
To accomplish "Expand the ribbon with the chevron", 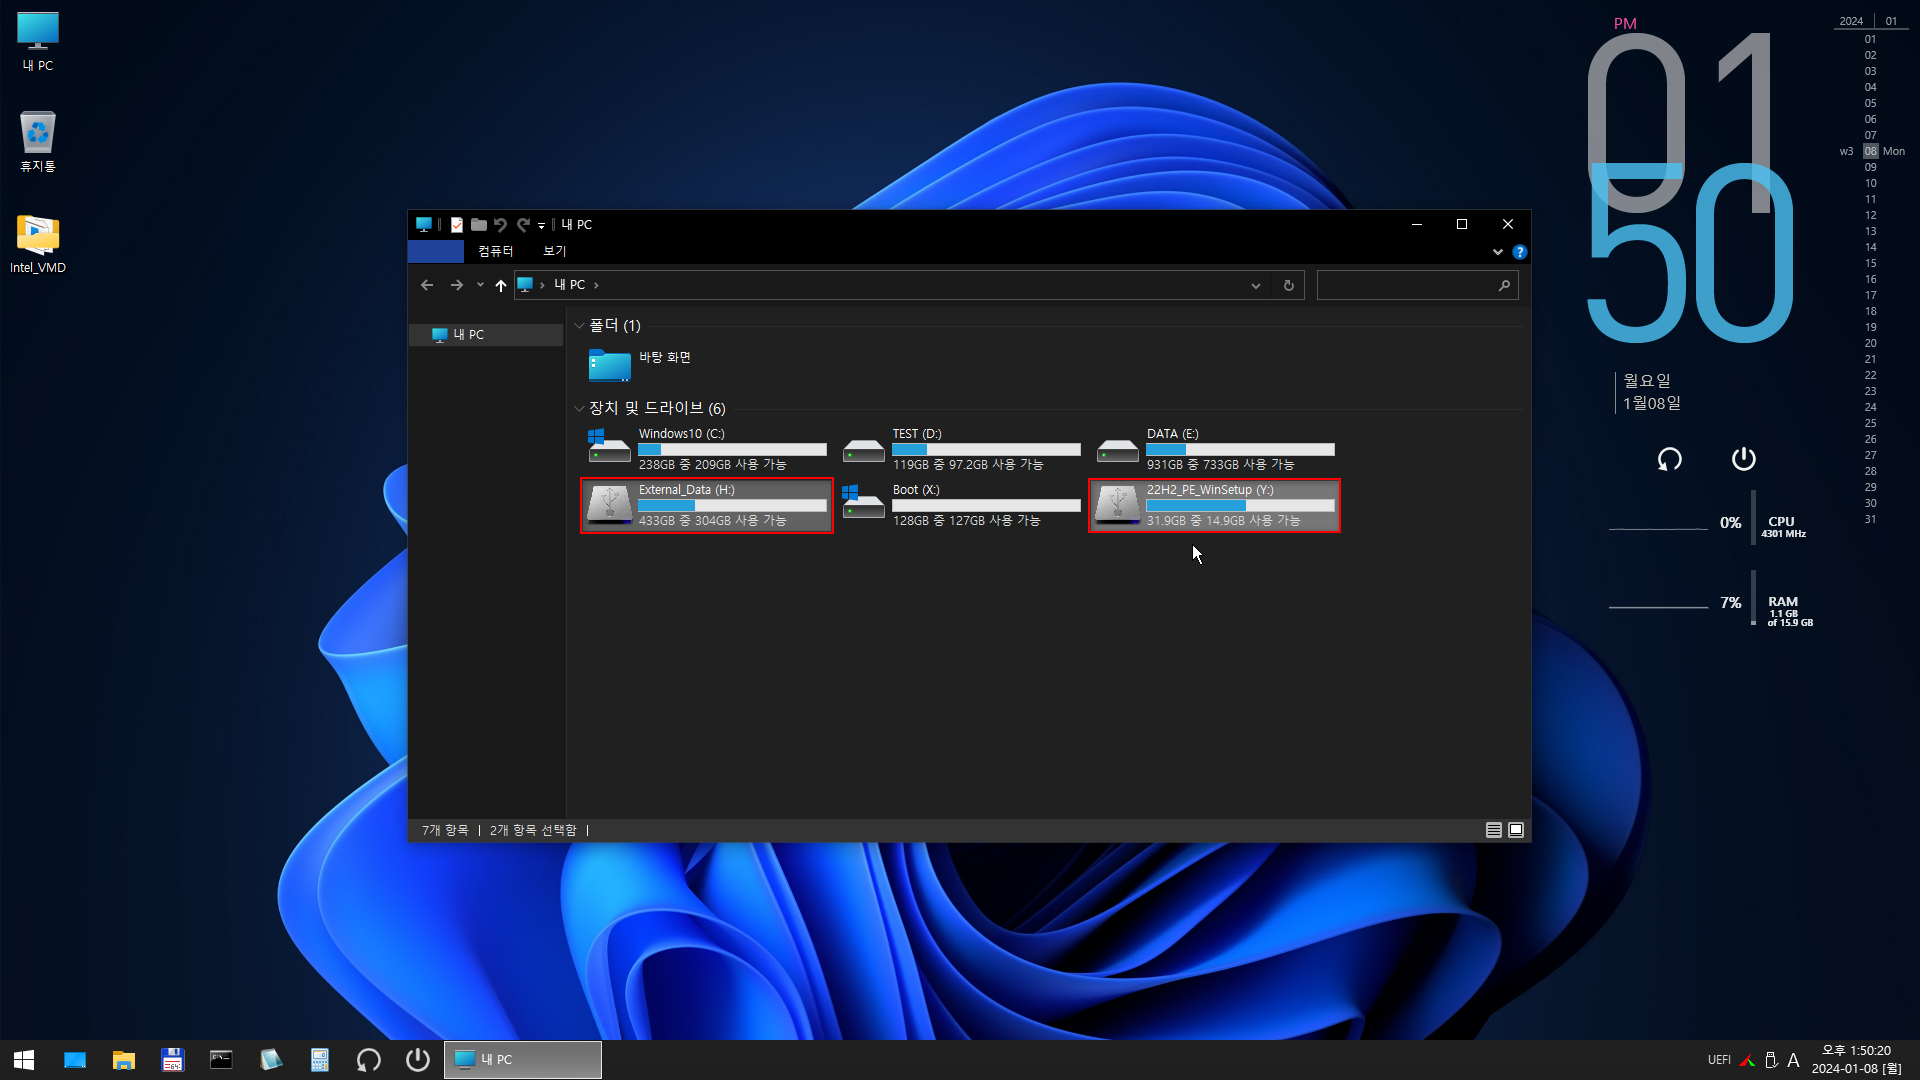I will pos(1497,252).
